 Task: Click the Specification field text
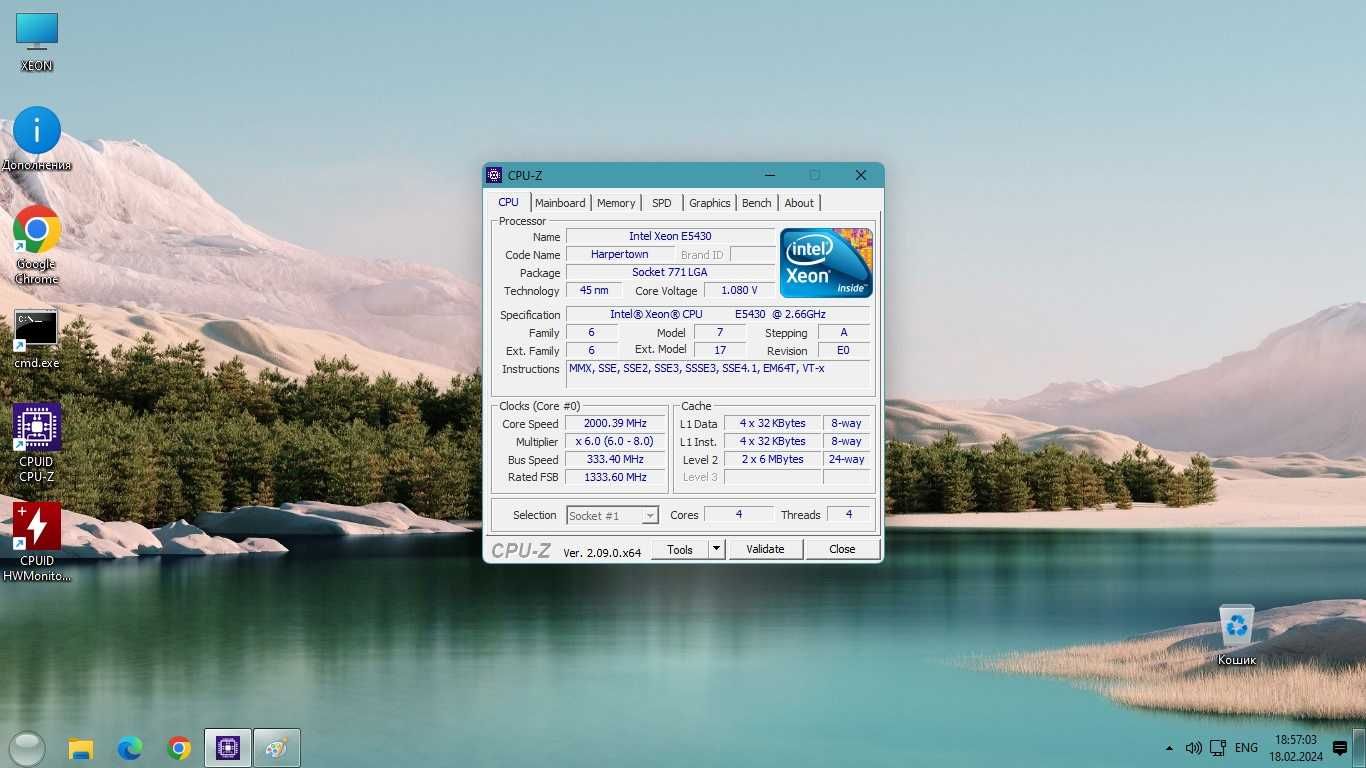tap(718, 315)
